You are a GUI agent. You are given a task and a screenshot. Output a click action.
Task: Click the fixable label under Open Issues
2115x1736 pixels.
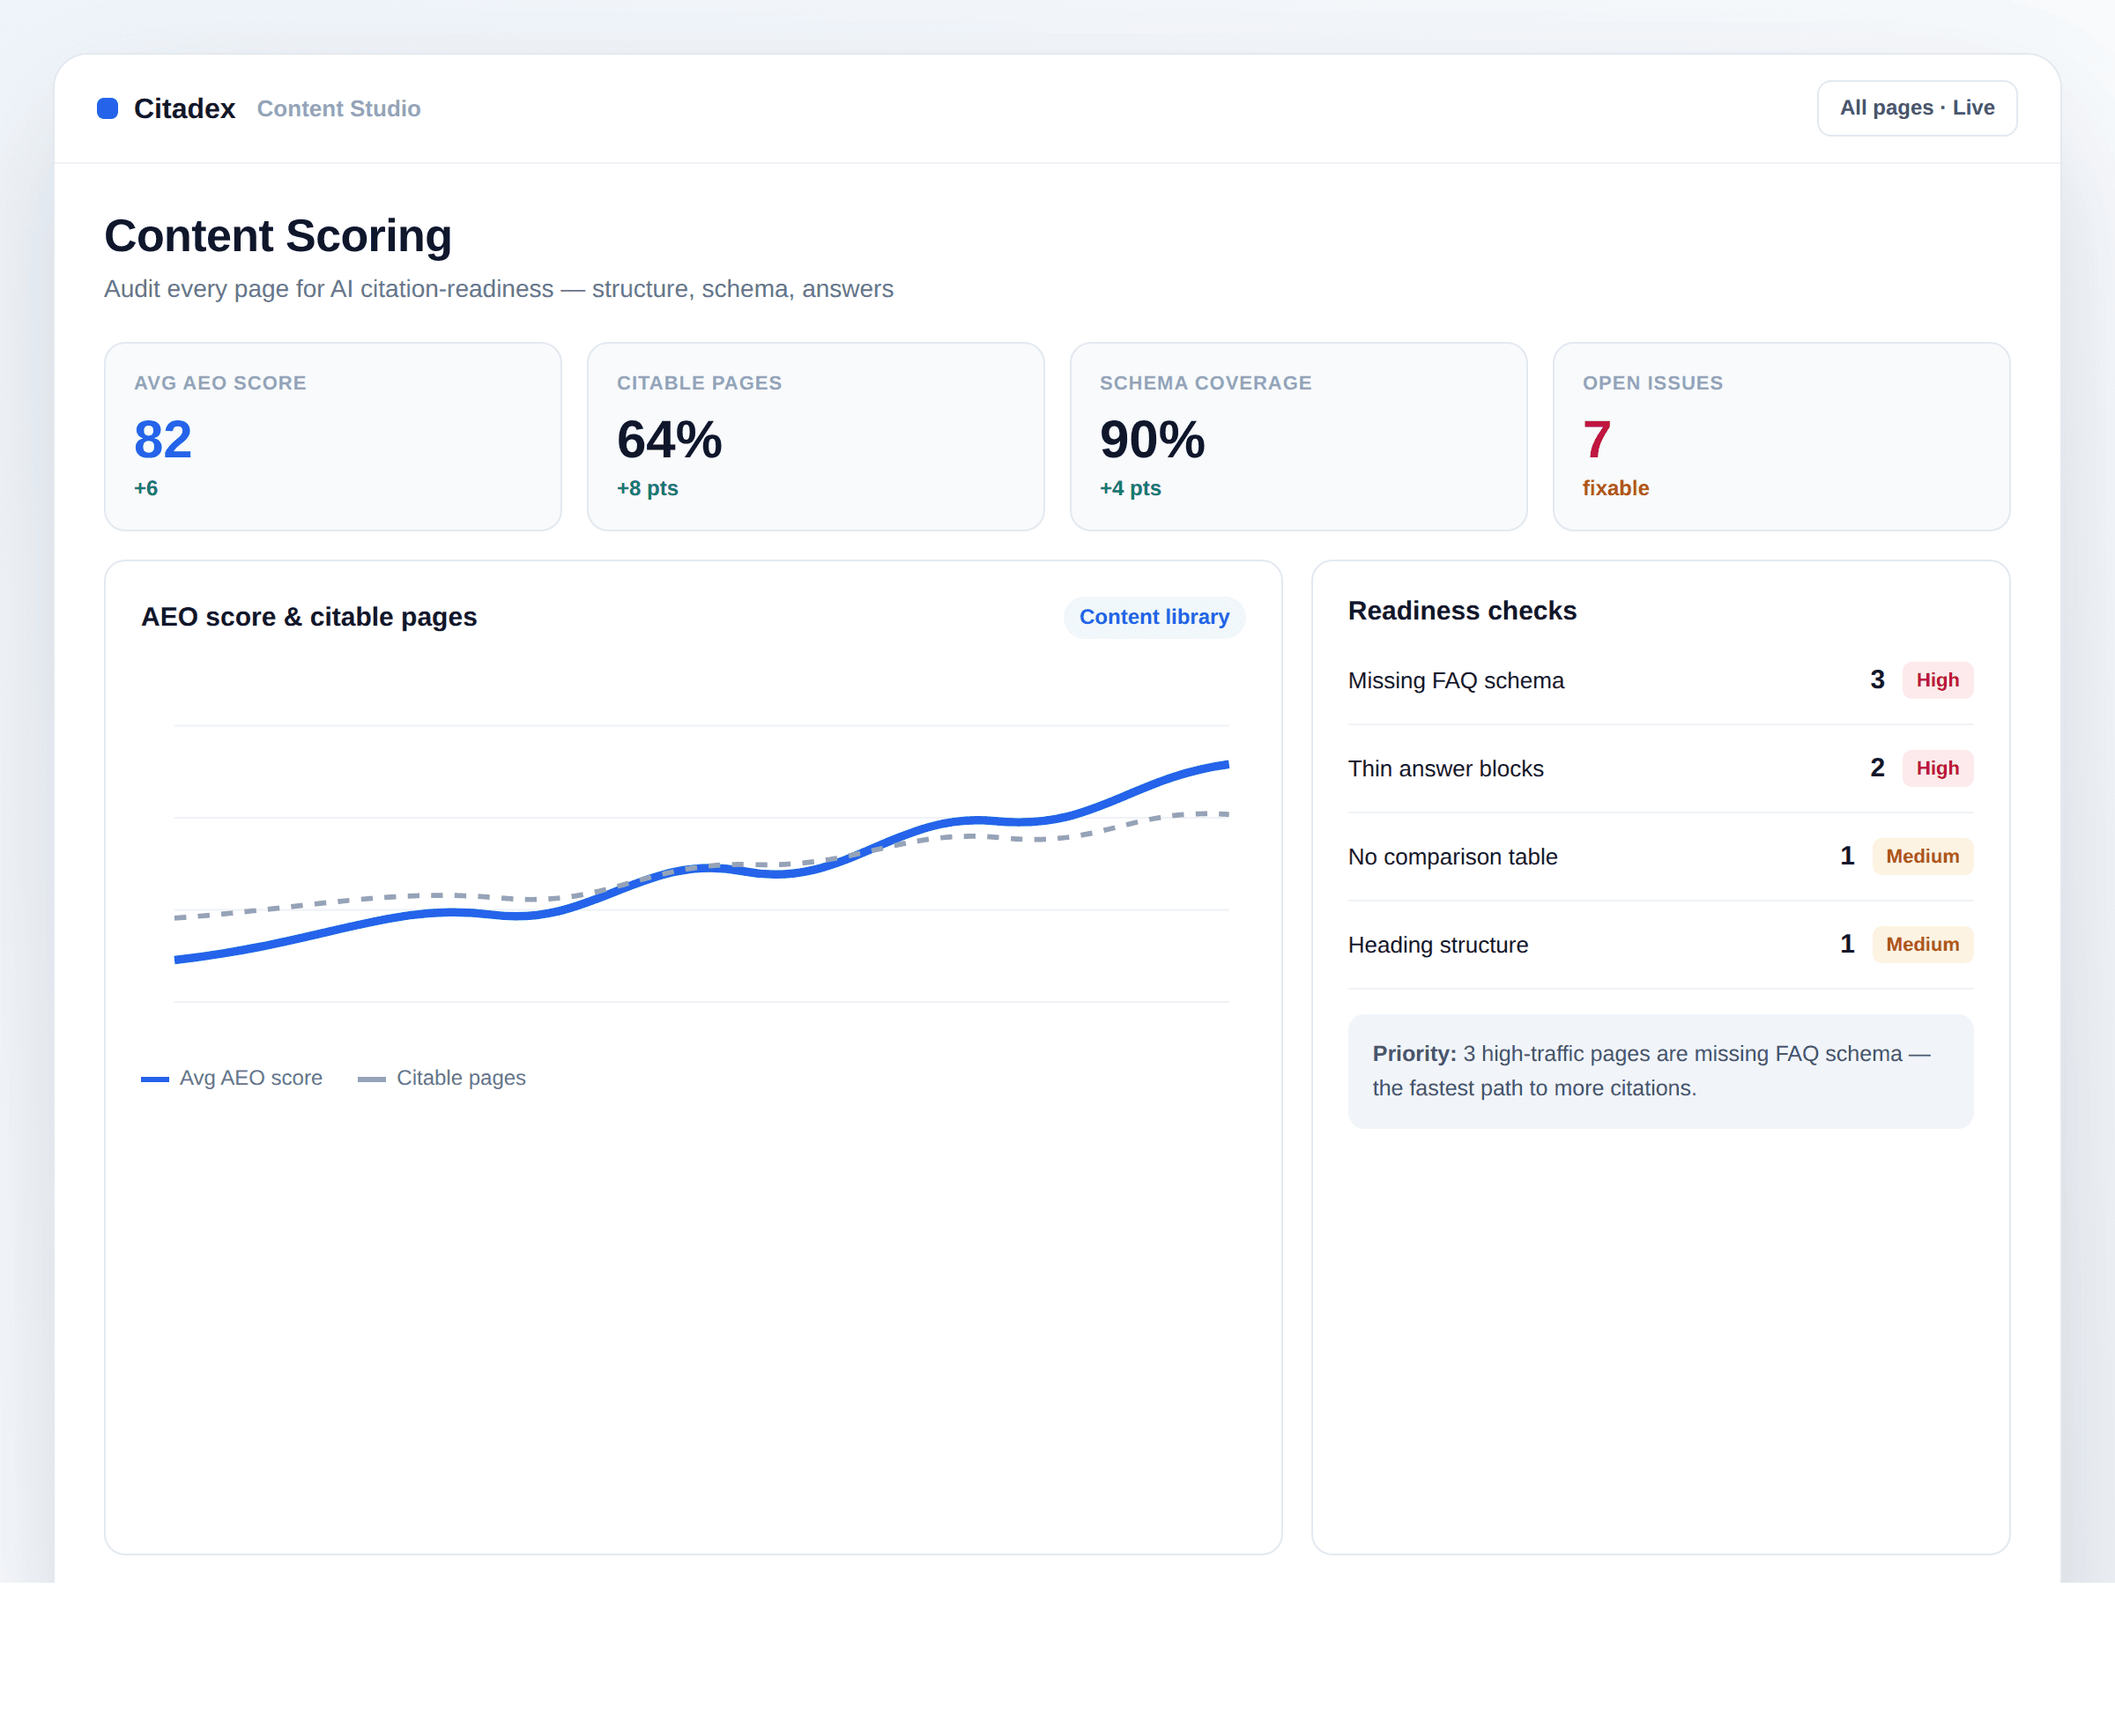(1615, 488)
